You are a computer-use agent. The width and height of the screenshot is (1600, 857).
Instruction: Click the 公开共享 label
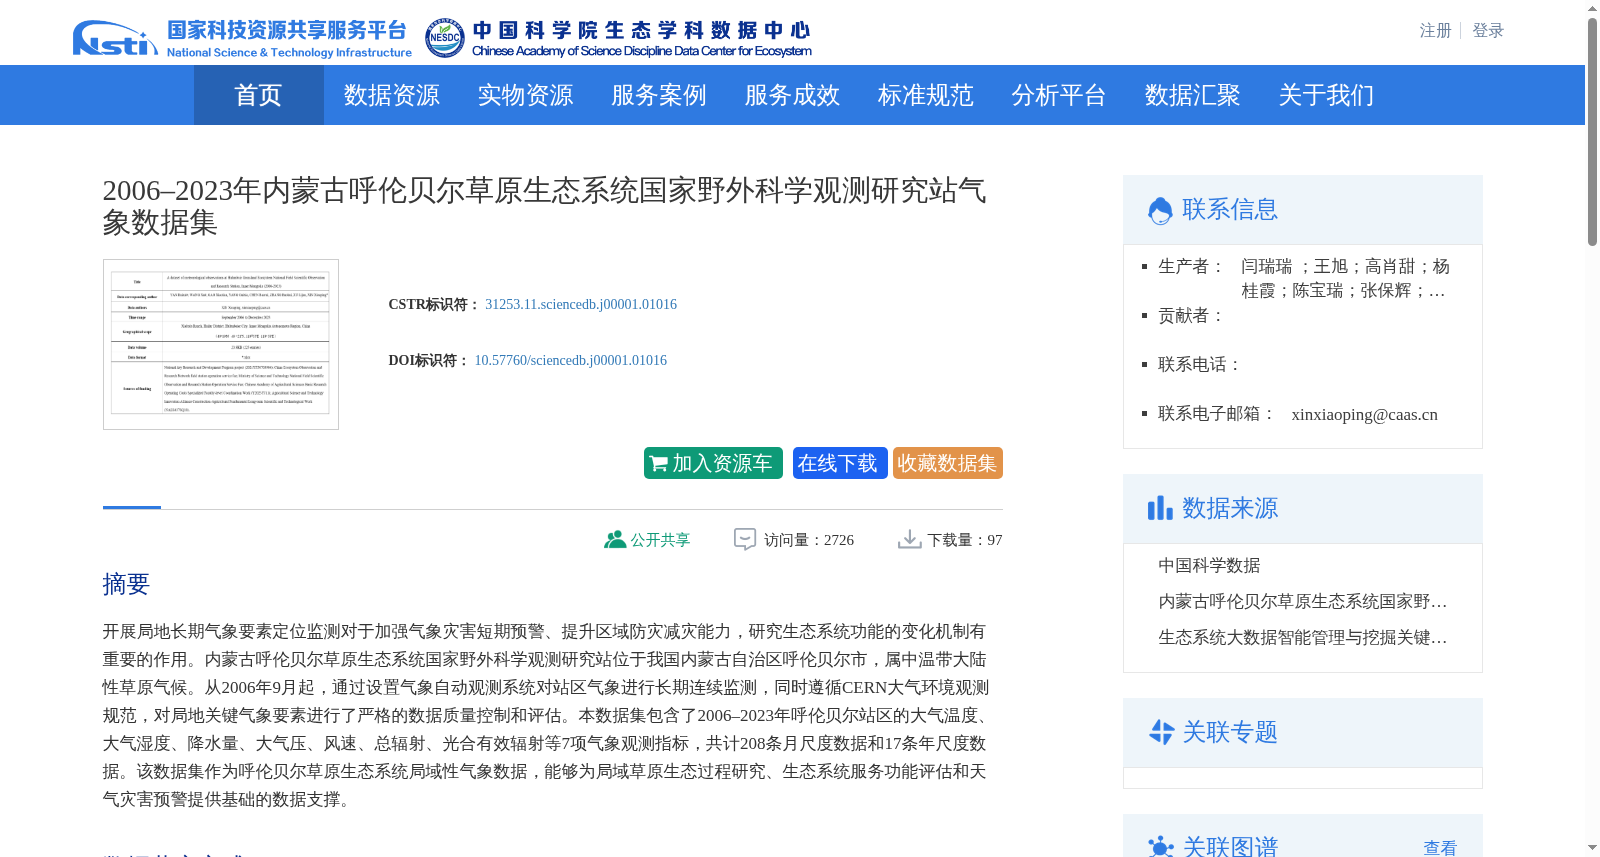660,540
